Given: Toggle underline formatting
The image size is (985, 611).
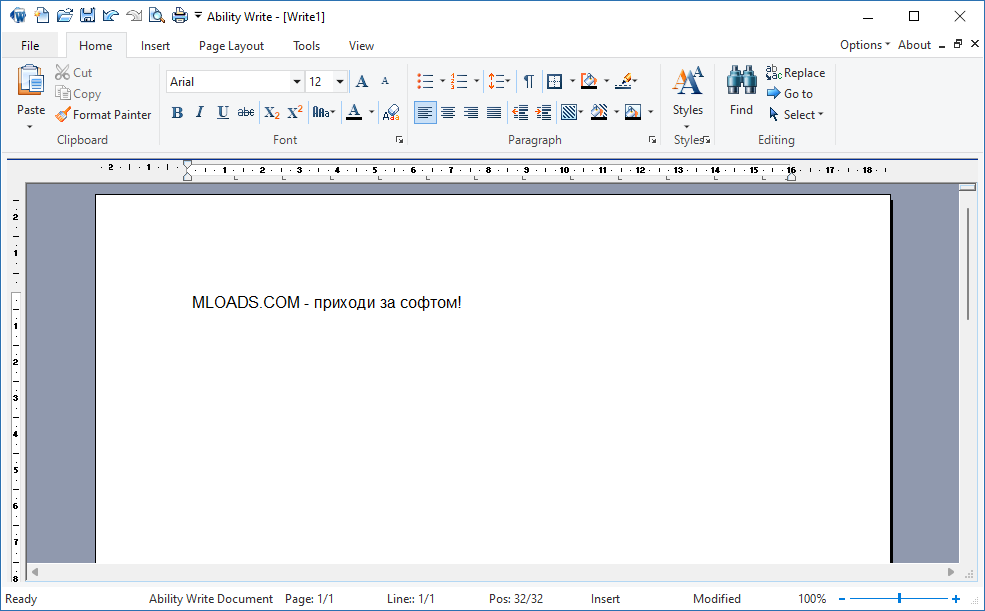Looking at the screenshot, I should tap(222, 112).
